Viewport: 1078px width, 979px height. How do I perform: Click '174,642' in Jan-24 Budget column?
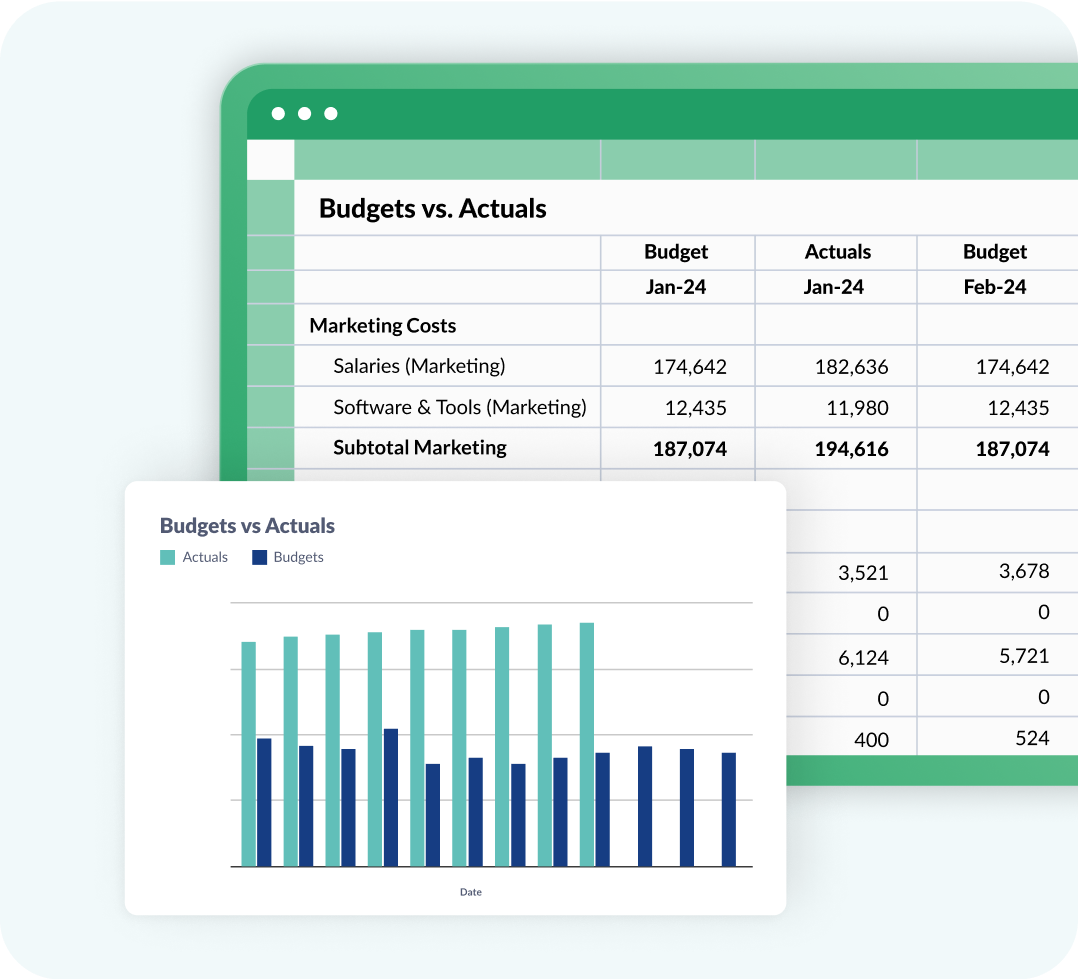(x=677, y=366)
